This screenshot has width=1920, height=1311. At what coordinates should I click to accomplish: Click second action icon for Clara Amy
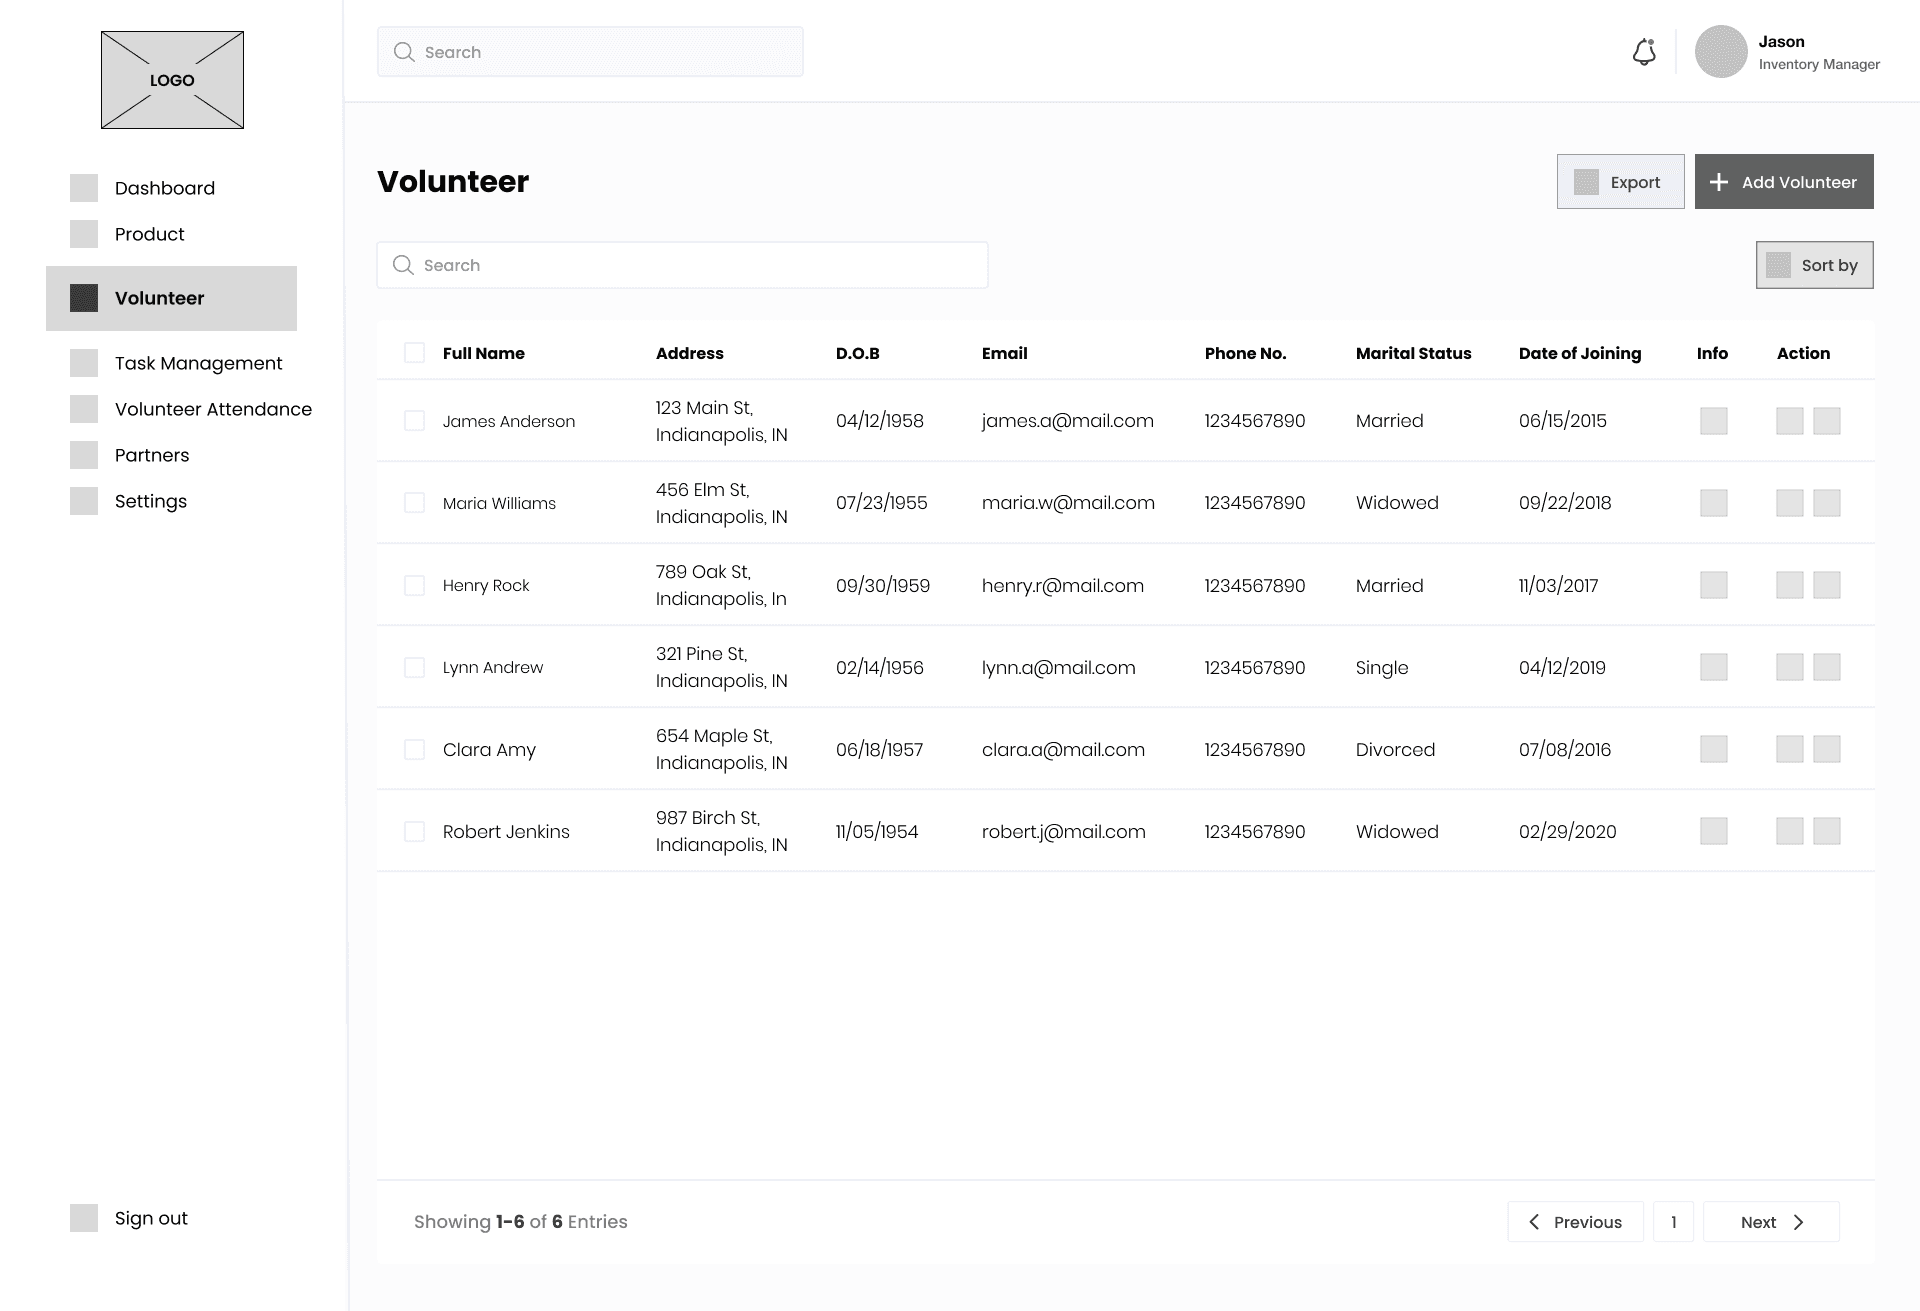[x=1827, y=749]
